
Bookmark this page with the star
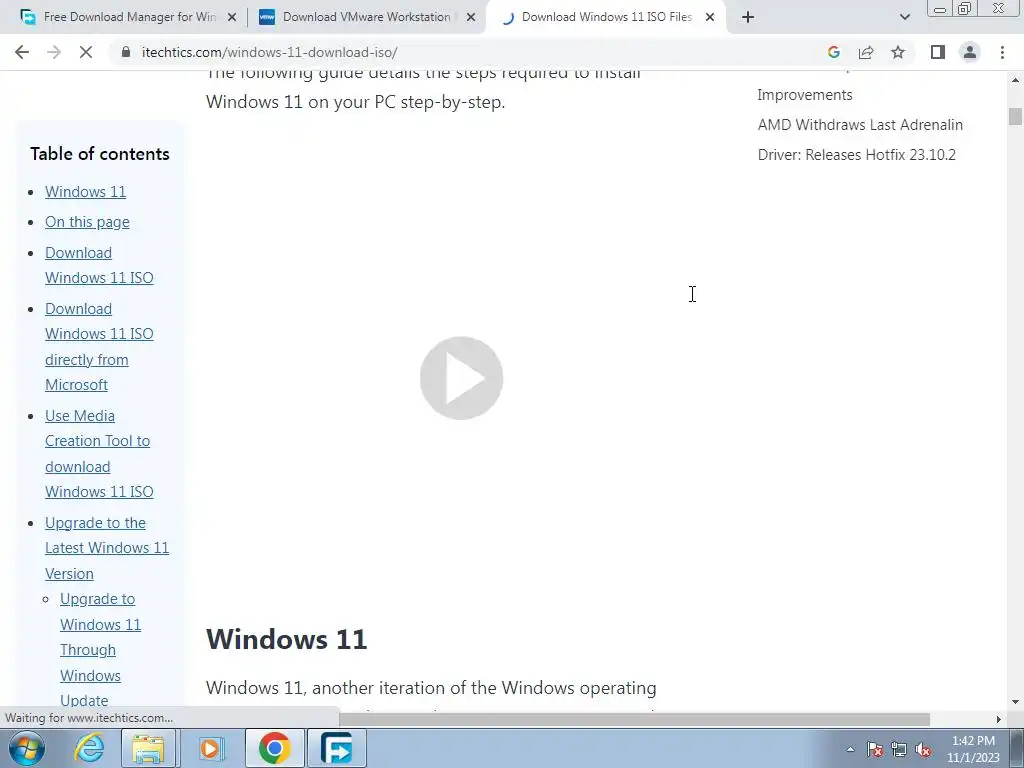898,52
